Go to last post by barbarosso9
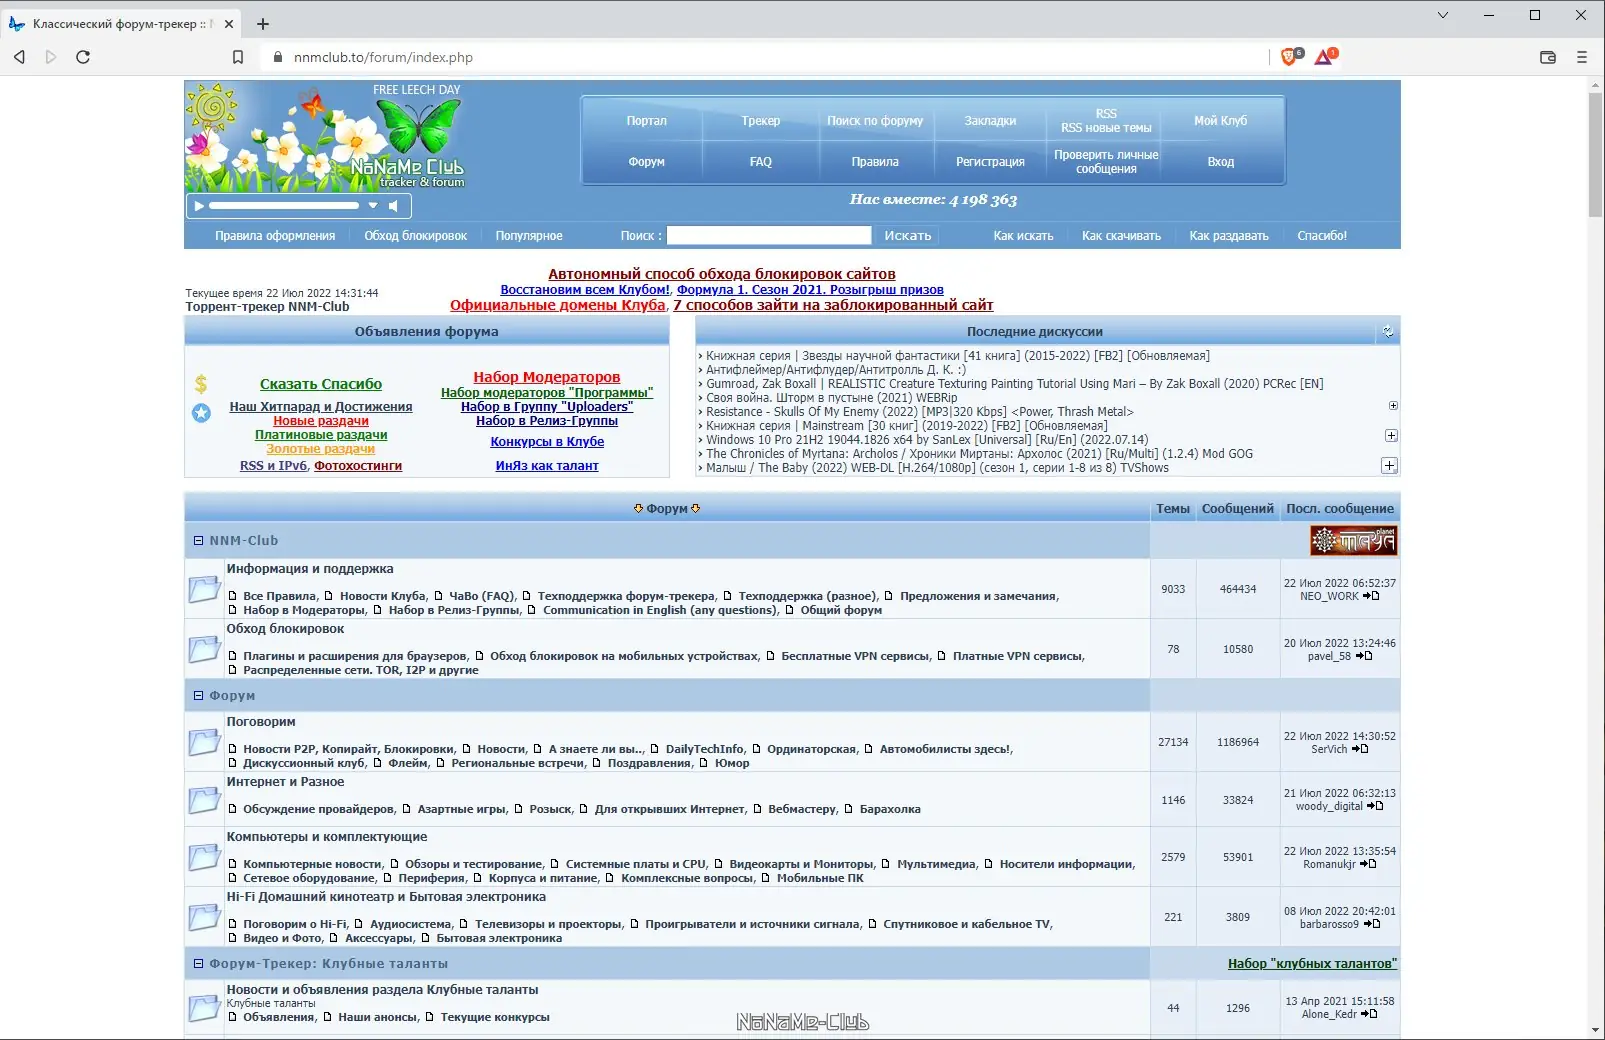The height and width of the screenshot is (1040, 1605). 1372,924
